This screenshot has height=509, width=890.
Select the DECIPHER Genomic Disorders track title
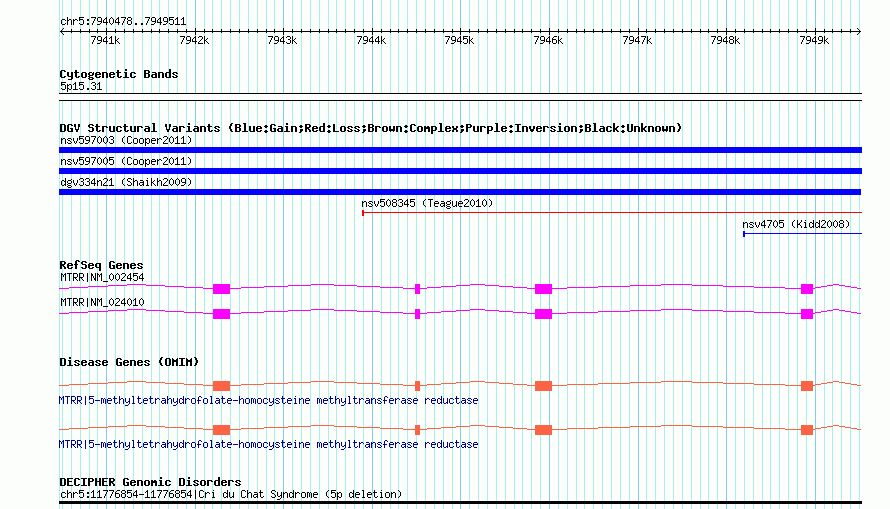click(x=150, y=482)
